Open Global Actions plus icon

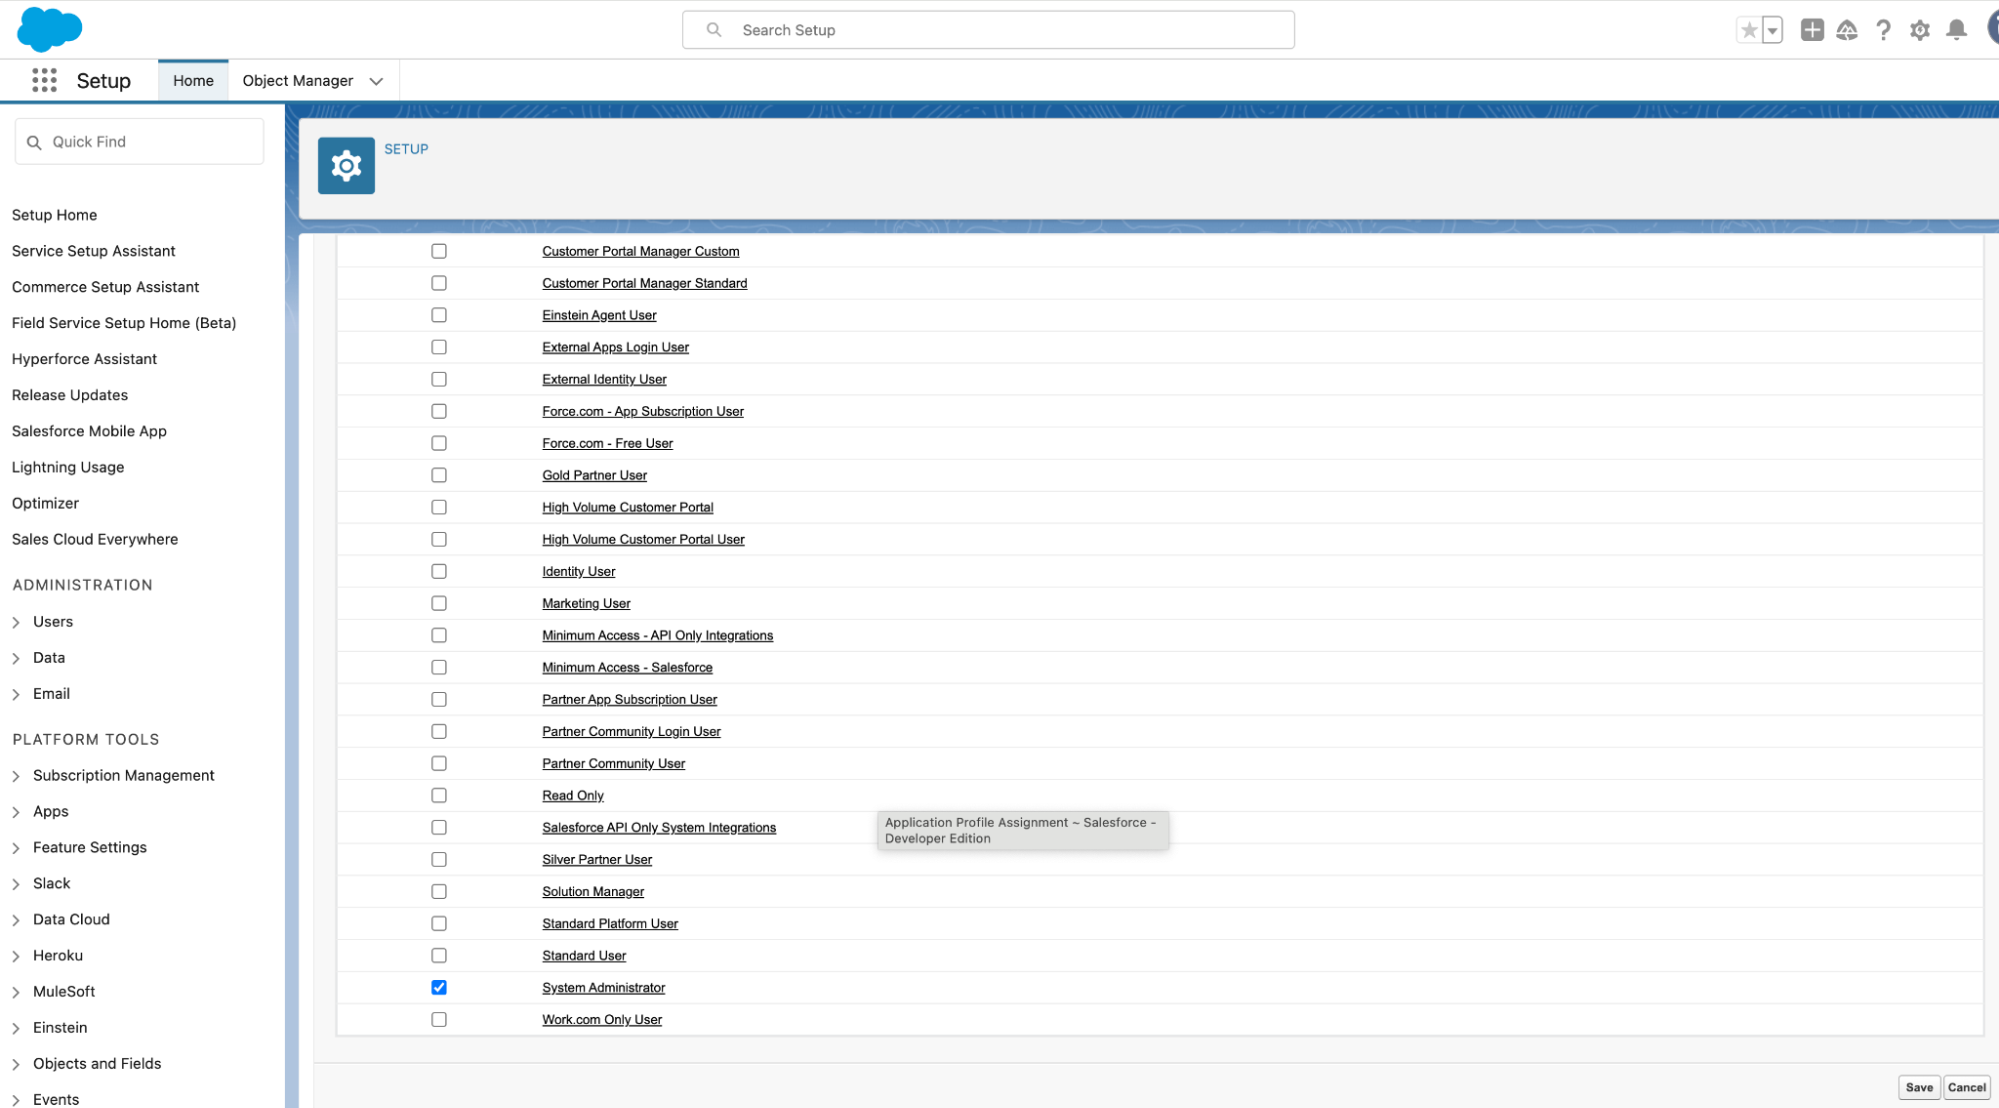[x=1811, y=30]
